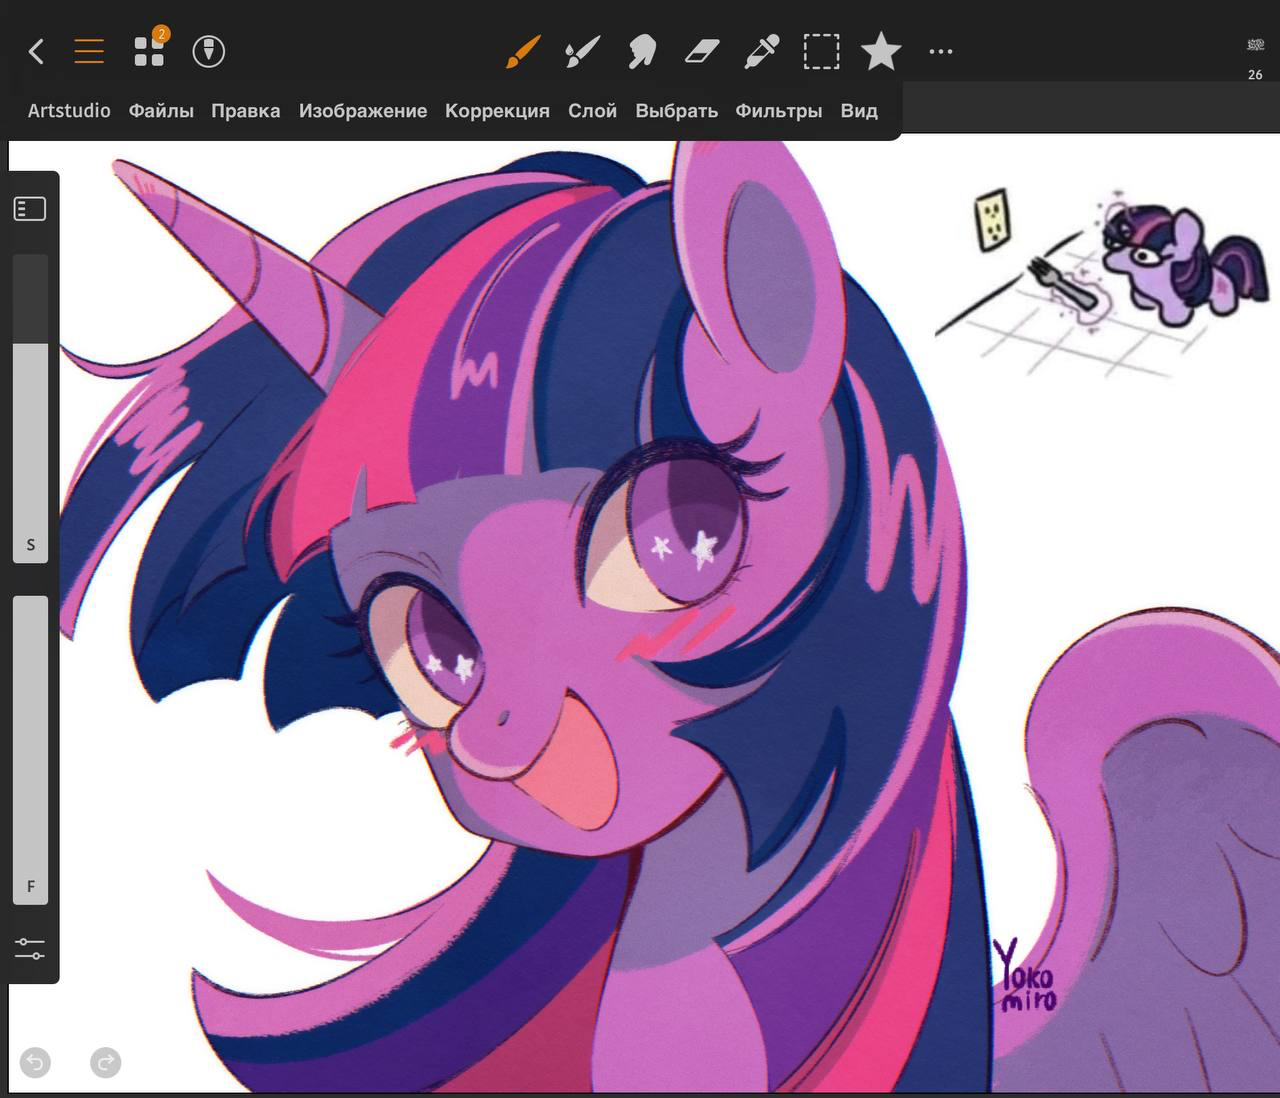Open the grid panels icon with badge
The image size is (1280, 1098).
pyautogui.click(x=149, y=50)
